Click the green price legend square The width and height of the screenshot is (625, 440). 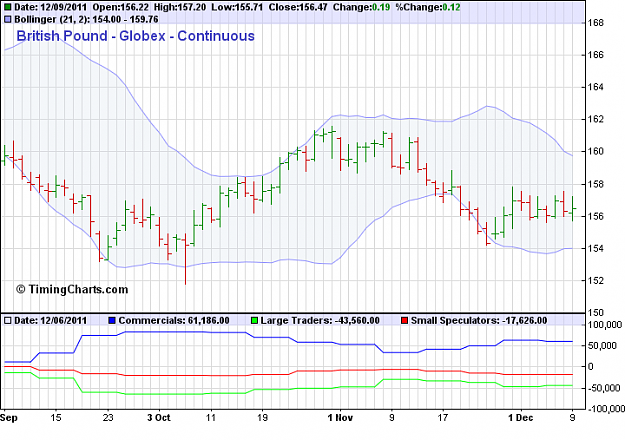pos(7,7)
